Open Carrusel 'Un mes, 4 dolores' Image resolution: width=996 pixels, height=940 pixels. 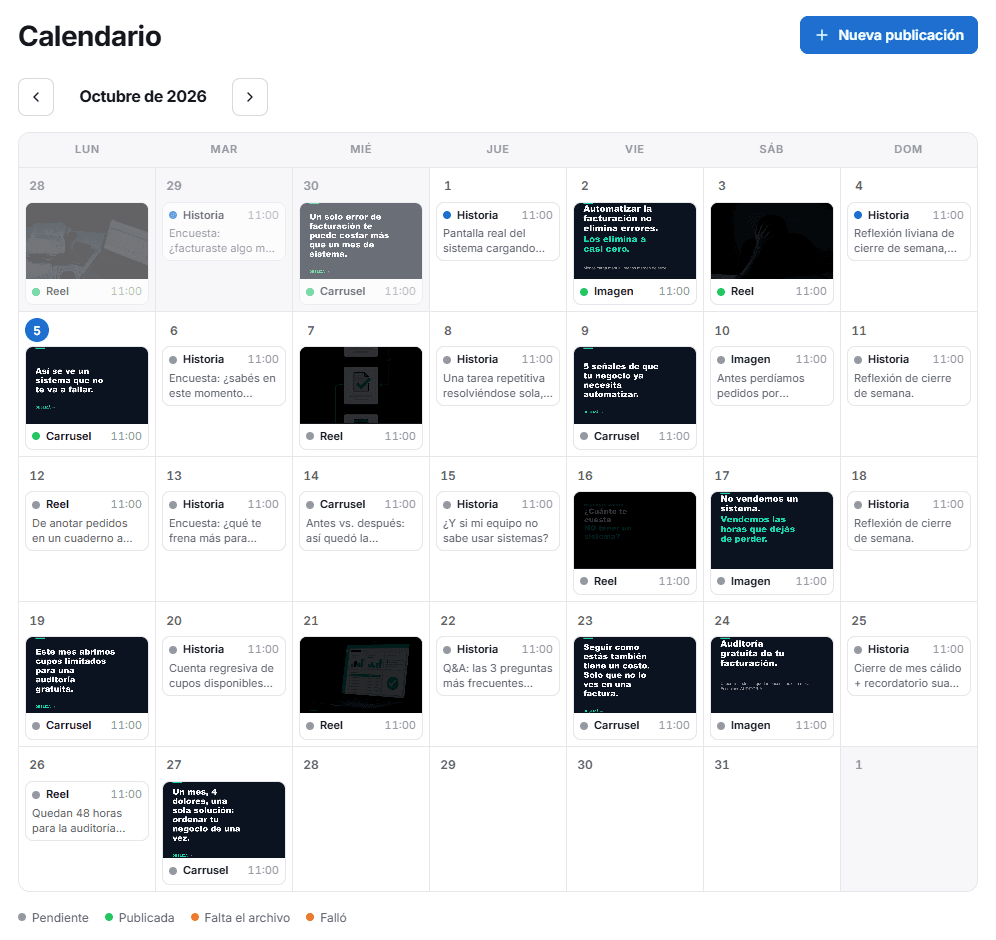click(x=224, y=833)
